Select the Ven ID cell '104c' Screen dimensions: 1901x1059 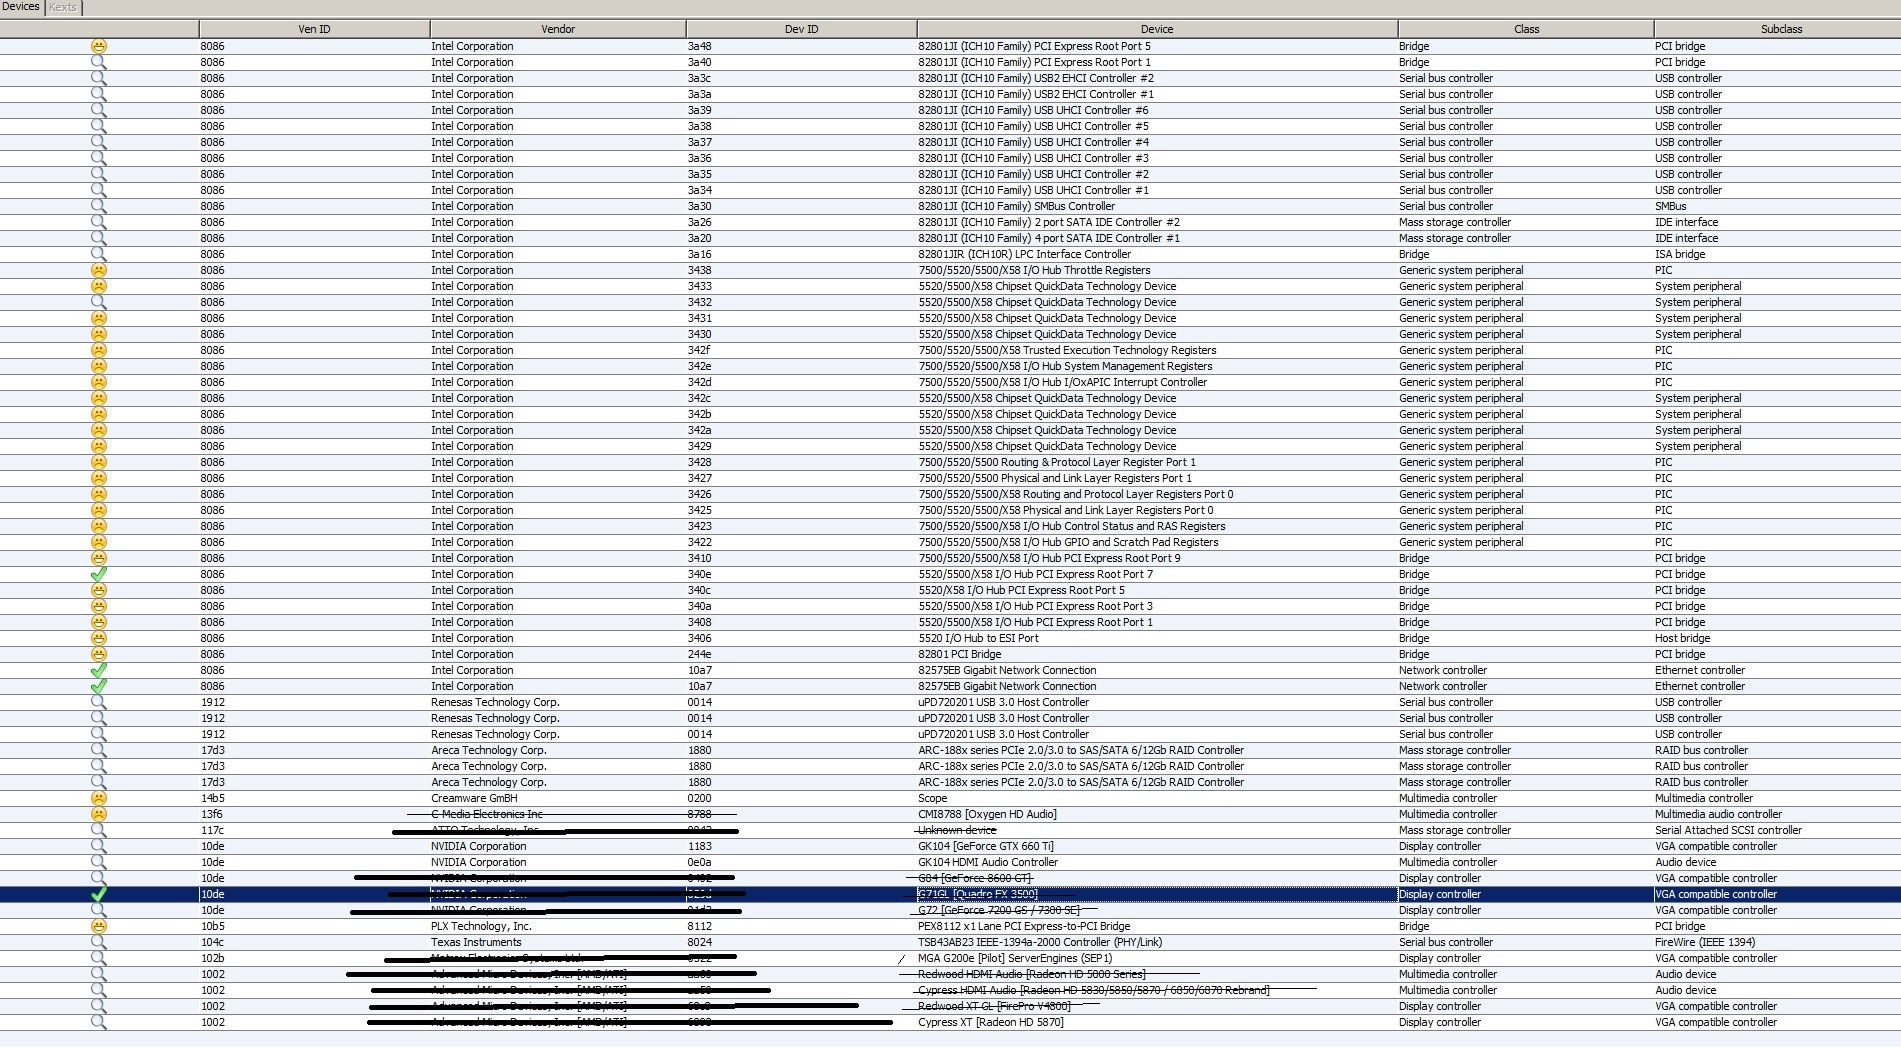314,942
